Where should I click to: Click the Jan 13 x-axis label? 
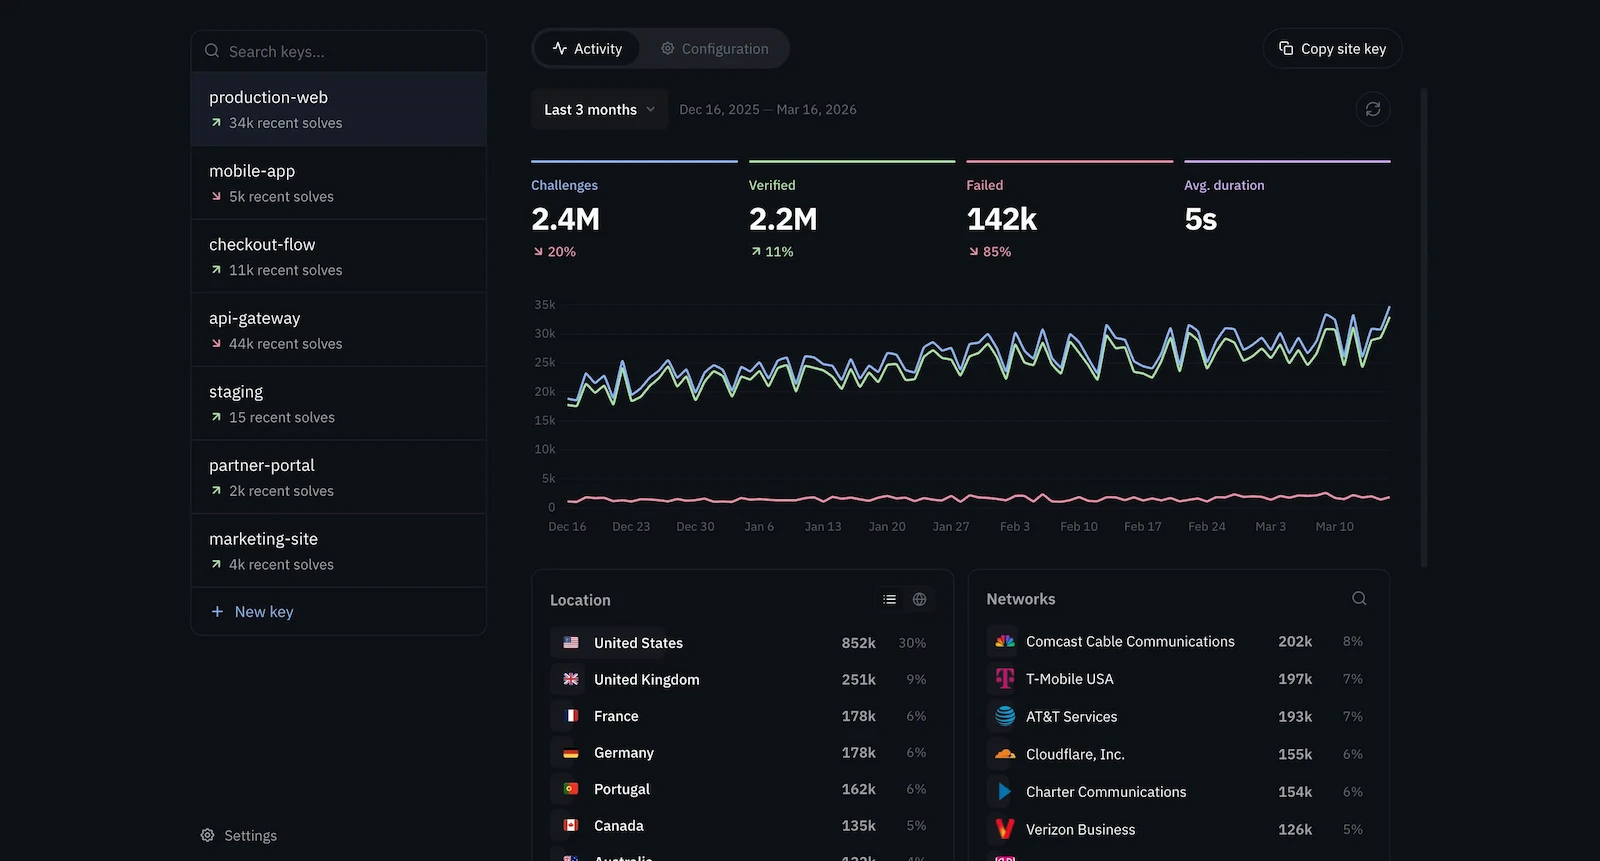(x=822, y=526)
